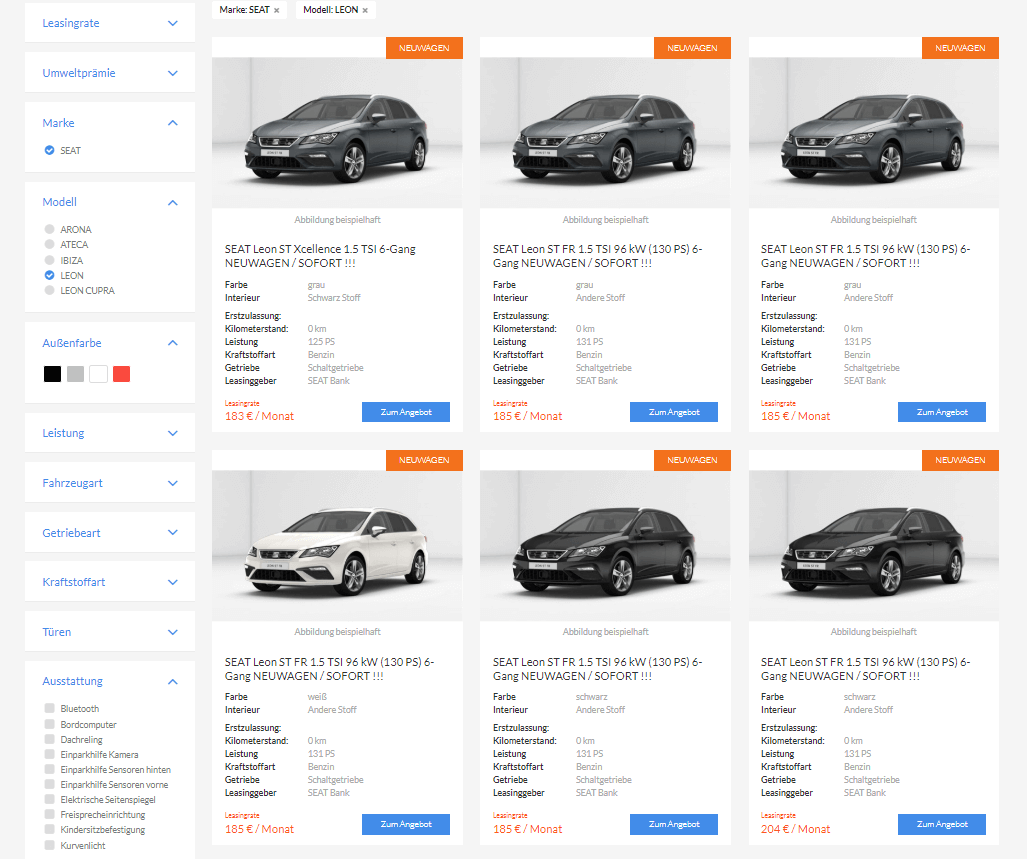Open the 185 € black Leon FR title

click(597, 668)
